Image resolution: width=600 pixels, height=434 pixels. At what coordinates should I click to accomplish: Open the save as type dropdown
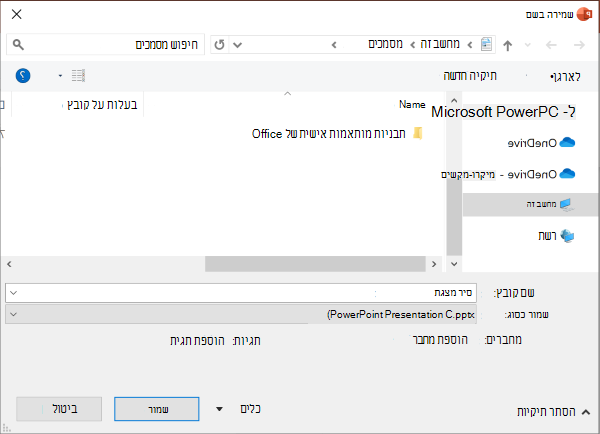tap(241, 314)
